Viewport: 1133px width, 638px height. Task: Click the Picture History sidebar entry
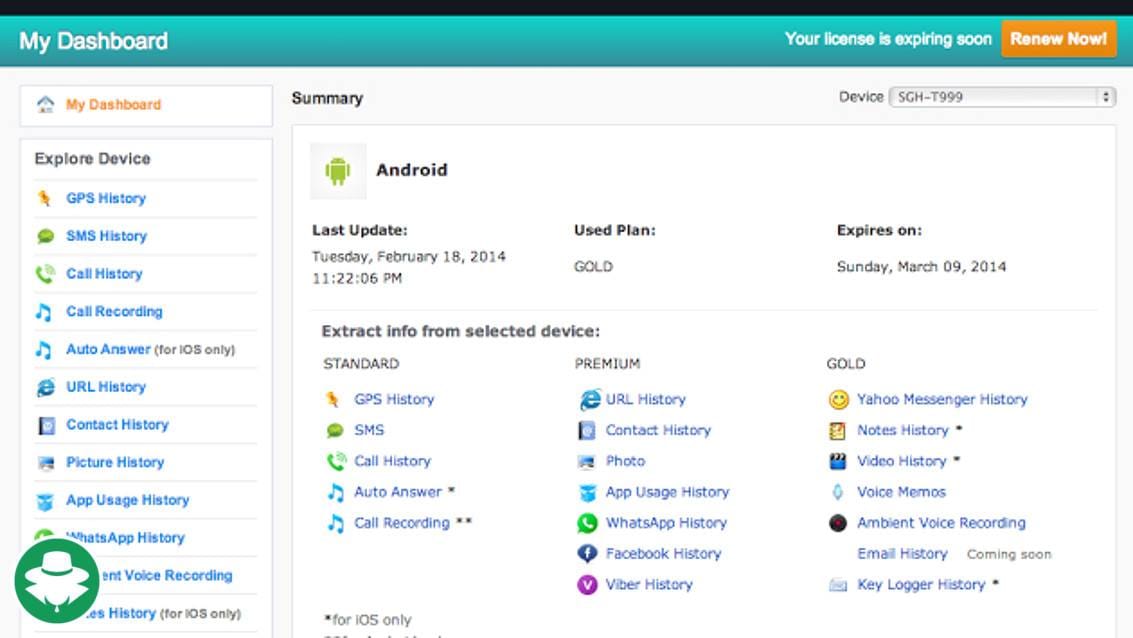pos(113,462)
